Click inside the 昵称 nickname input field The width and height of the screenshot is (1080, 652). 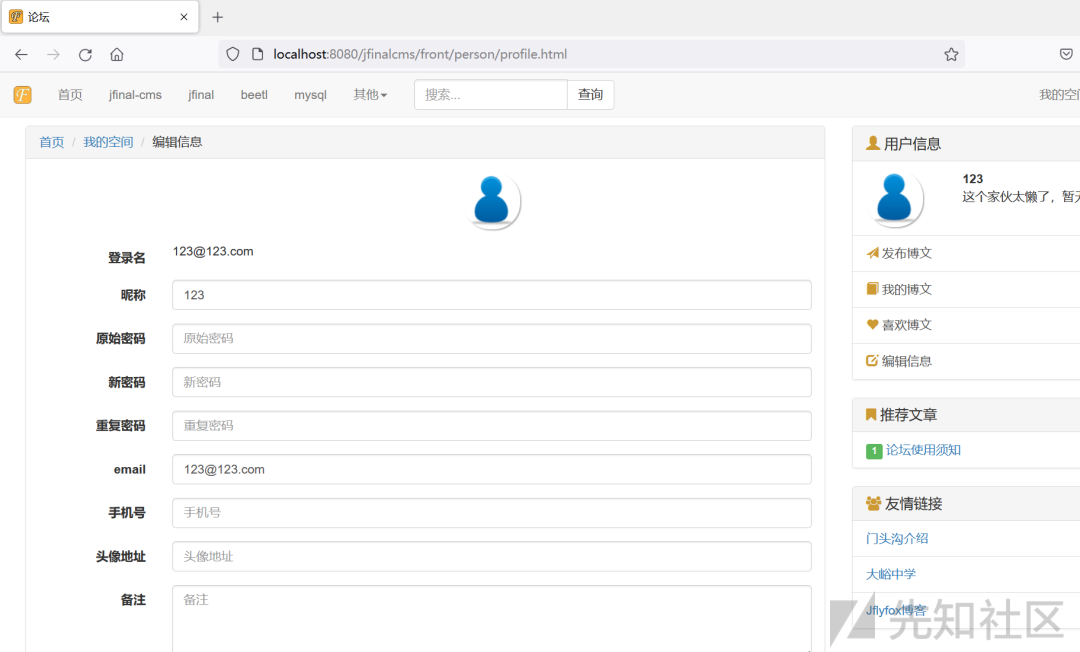click(491, 294)
